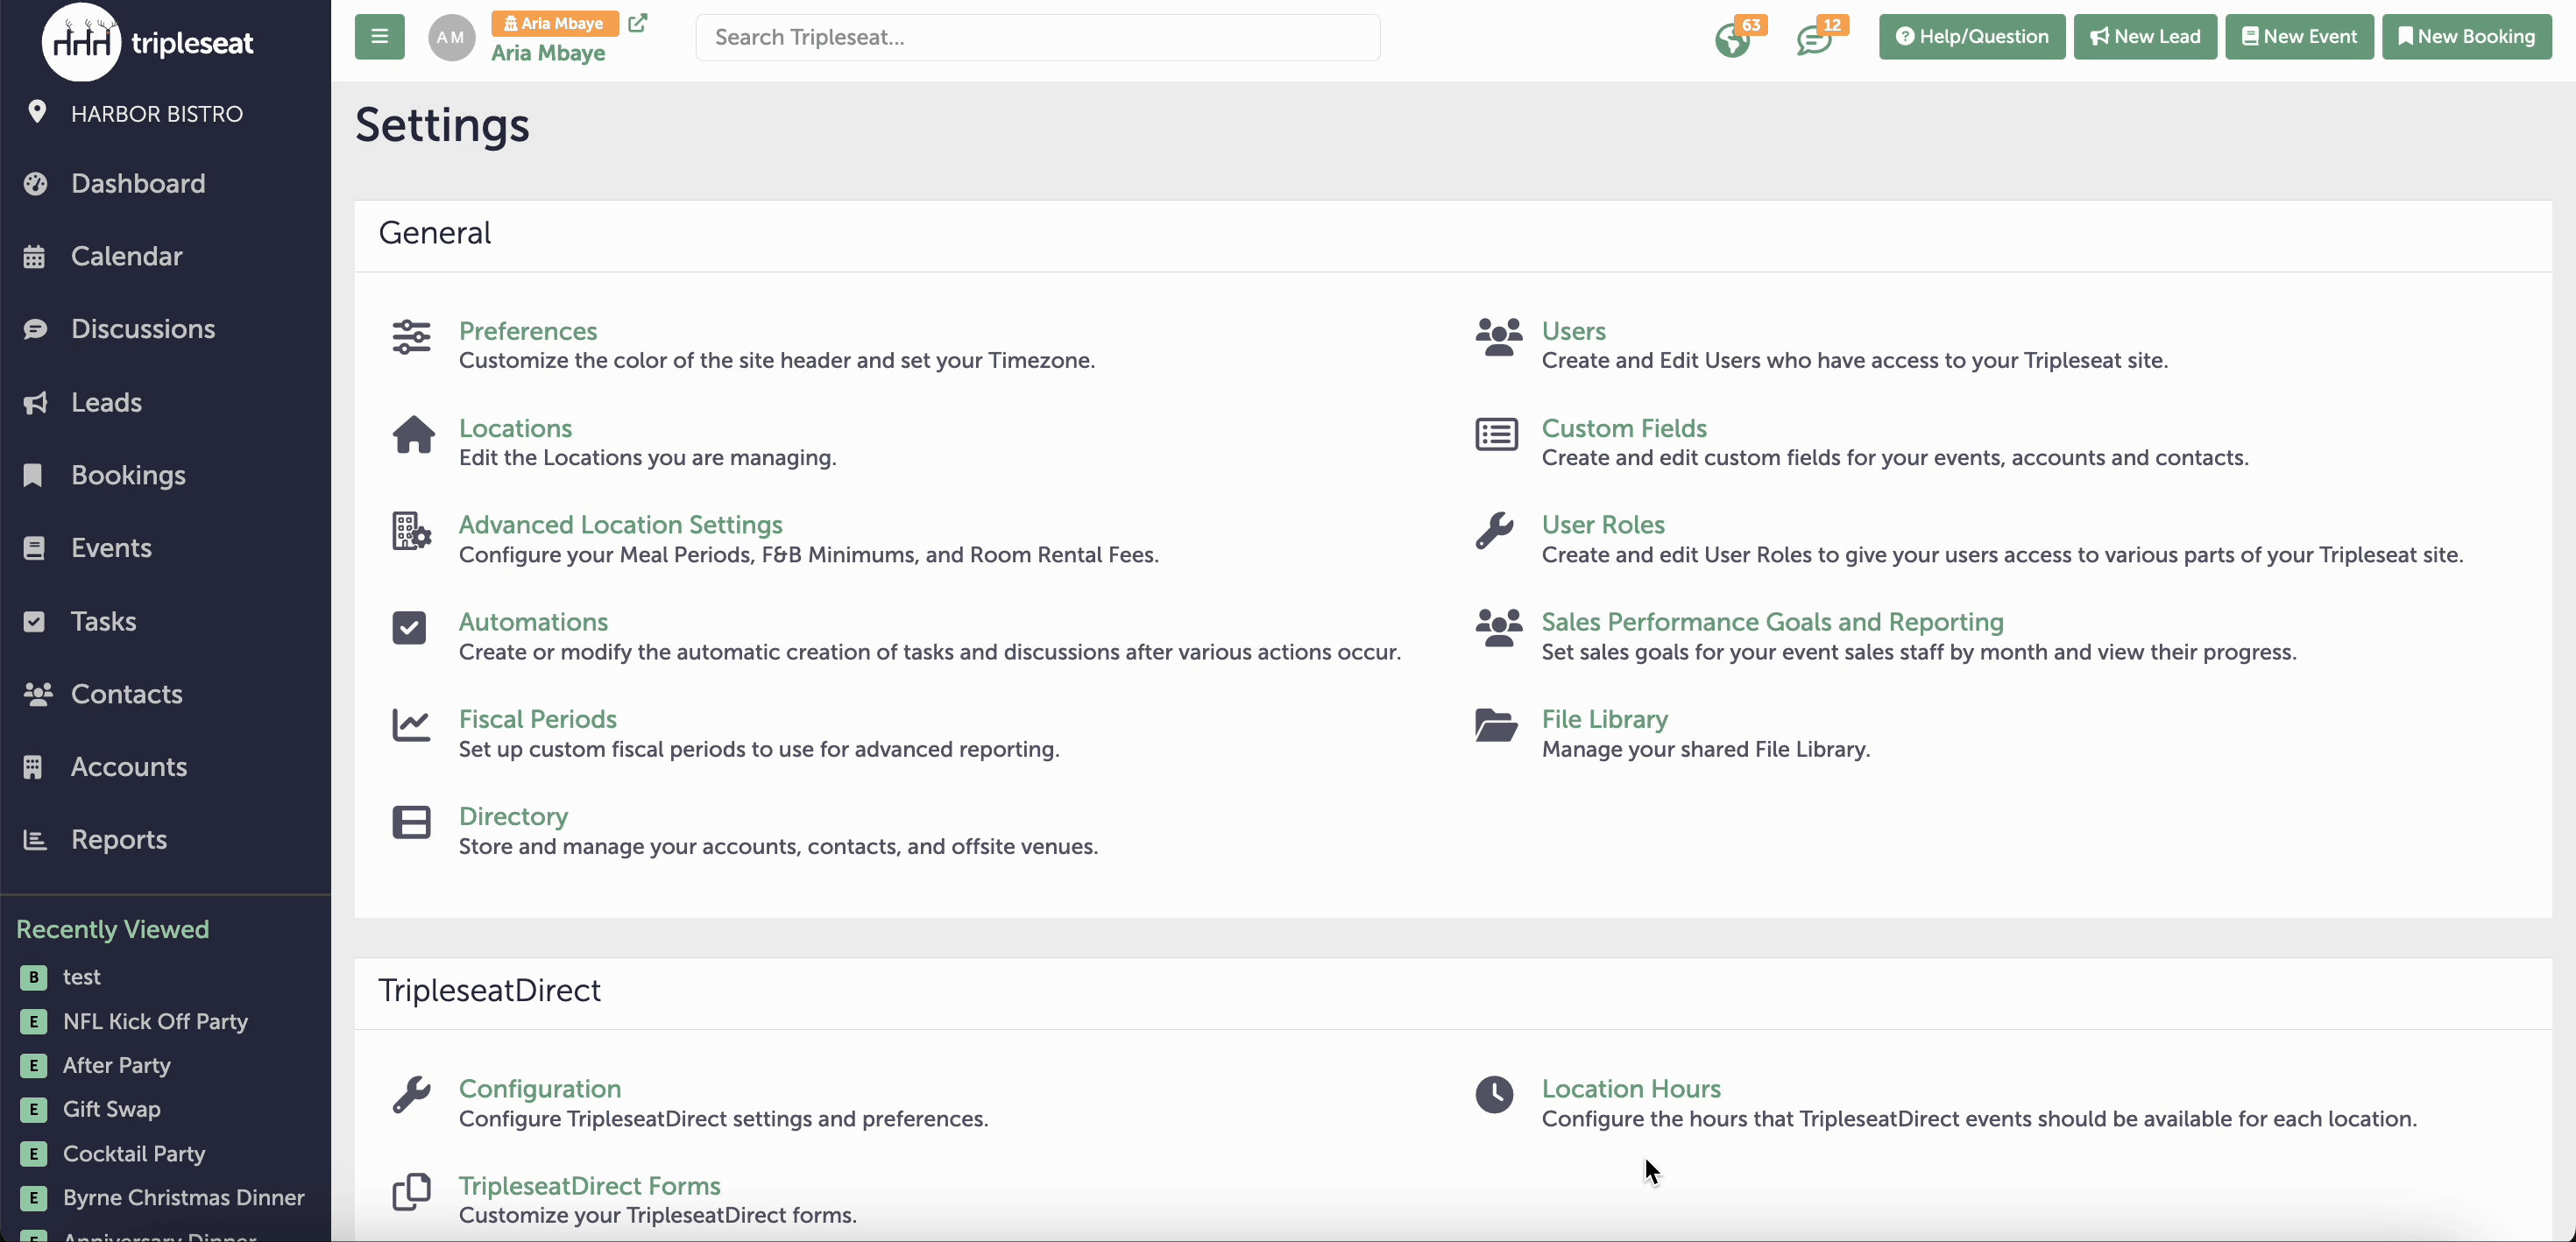Open the Locations settings link
The height and width of the screenshot is (1242, 2576).
[x=515, y=428]
